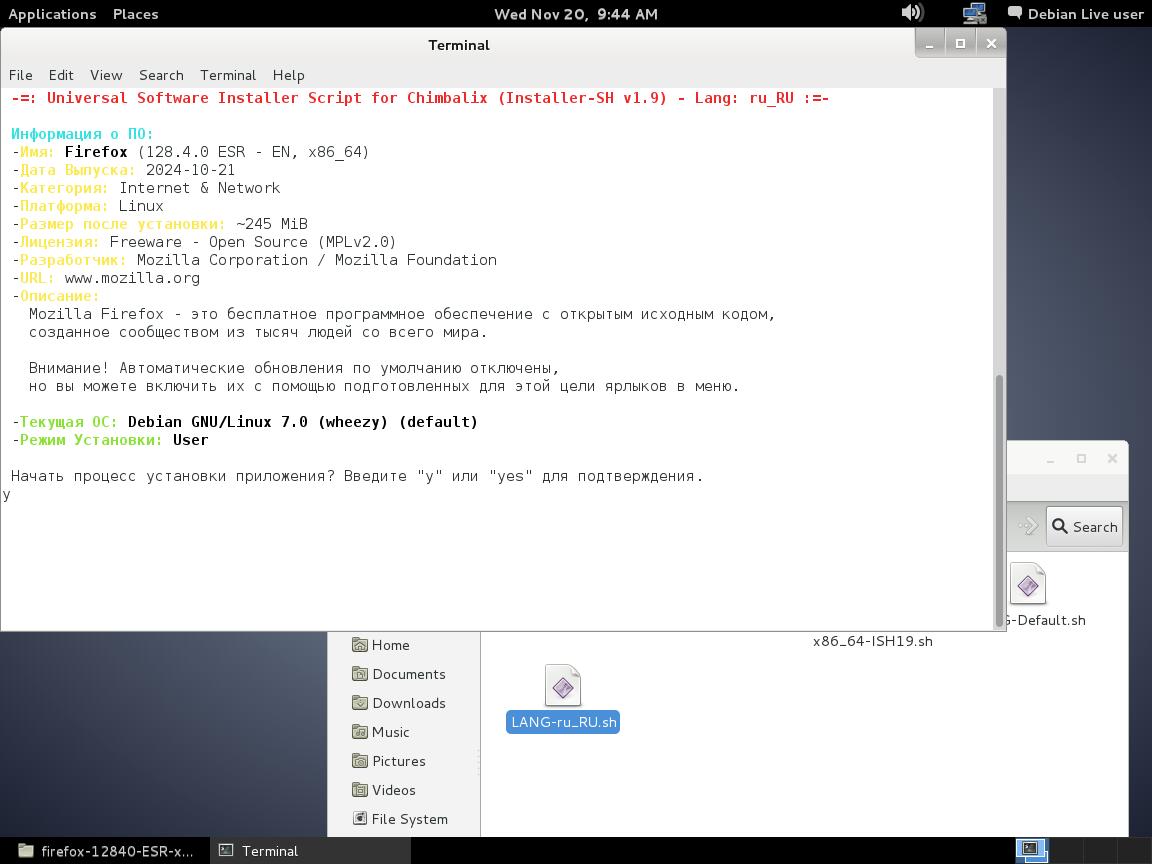Viewport: 1152px width, 864px height.
Task: Click the volume speaker icon
Action: click(x=912, y=12)
